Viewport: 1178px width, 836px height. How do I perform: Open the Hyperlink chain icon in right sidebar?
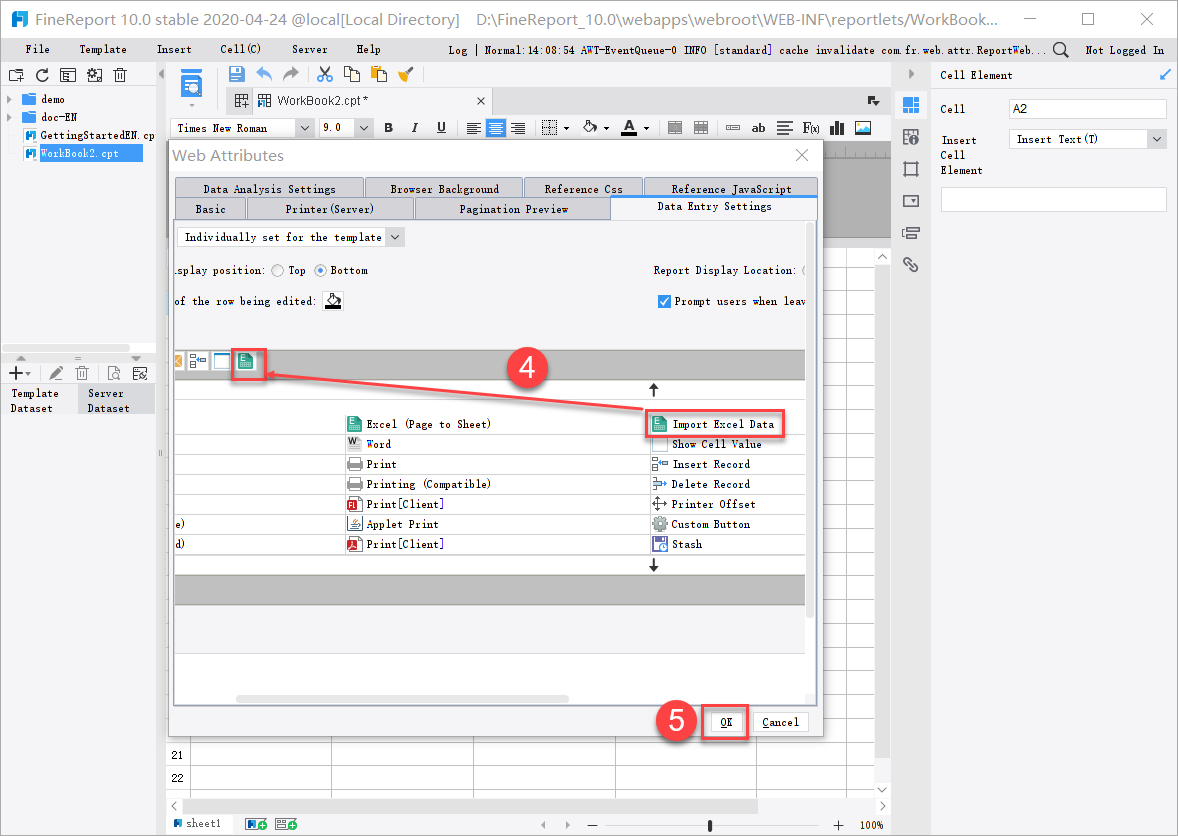[x=911, y=264]
